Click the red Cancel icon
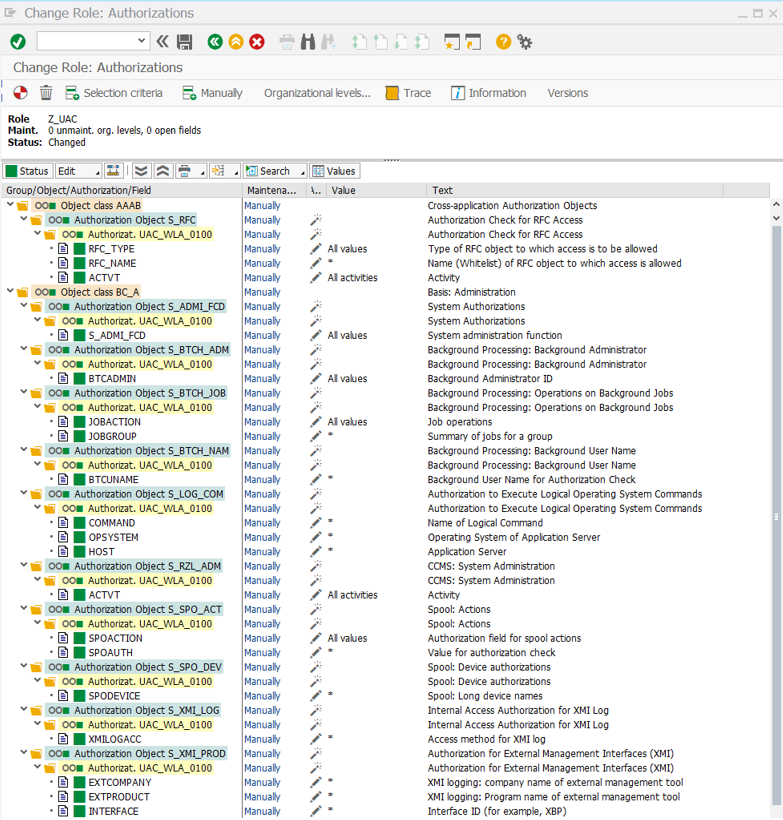 [257, 41]
